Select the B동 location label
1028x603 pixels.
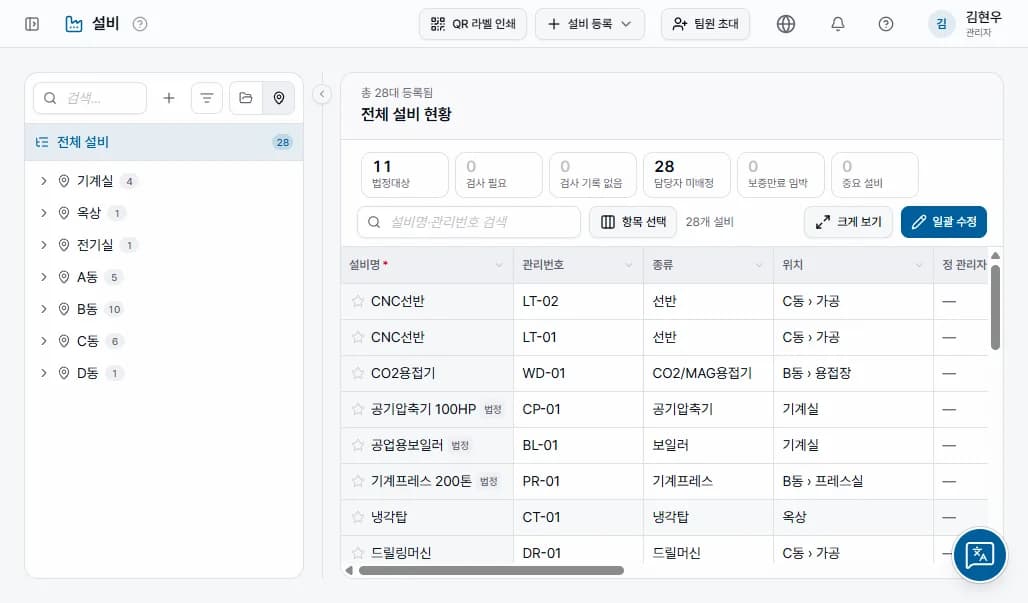[87, 309]
